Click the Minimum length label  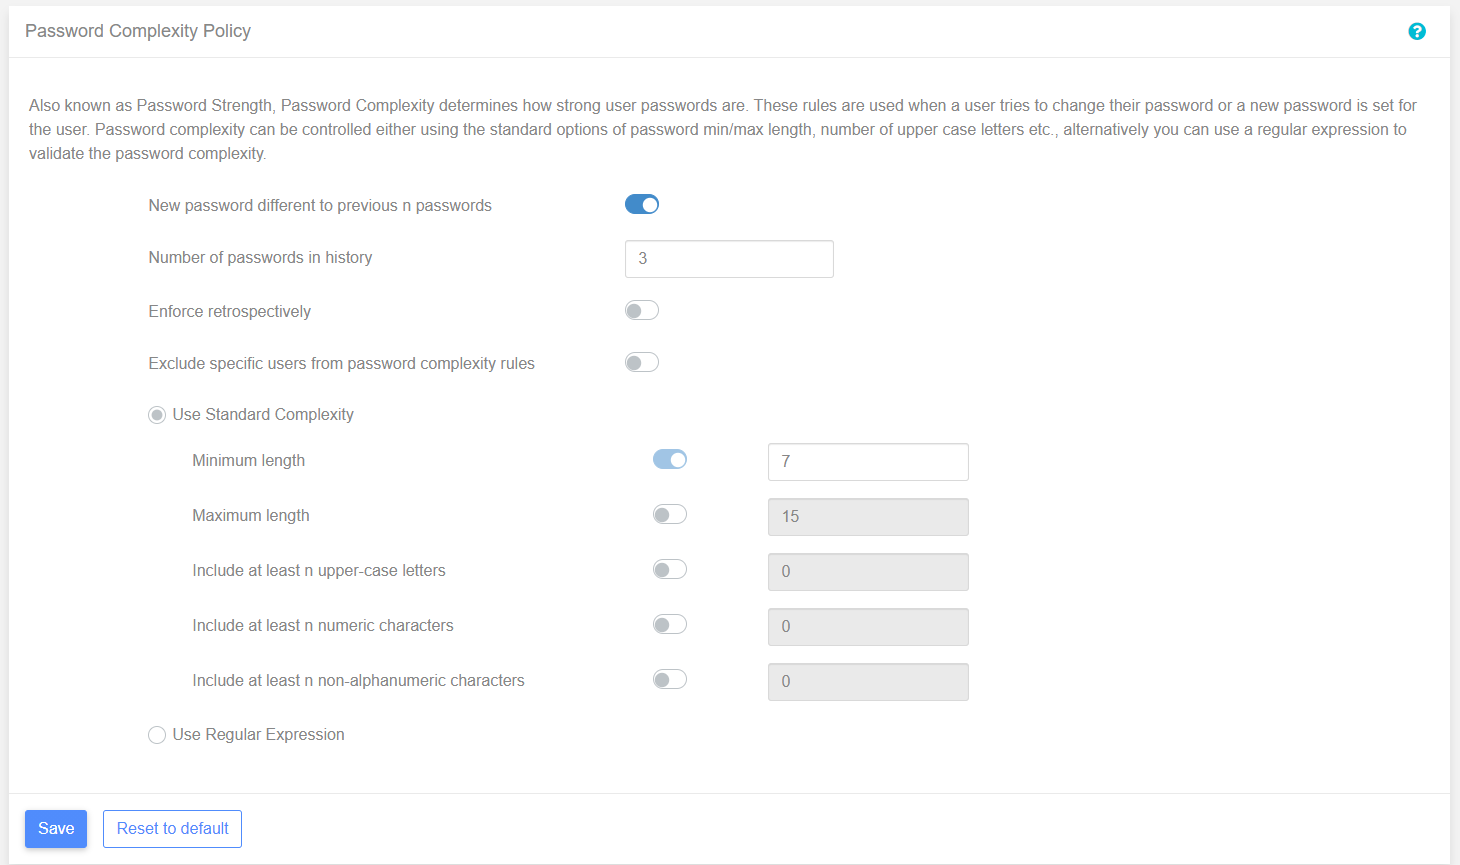point(249,461)
